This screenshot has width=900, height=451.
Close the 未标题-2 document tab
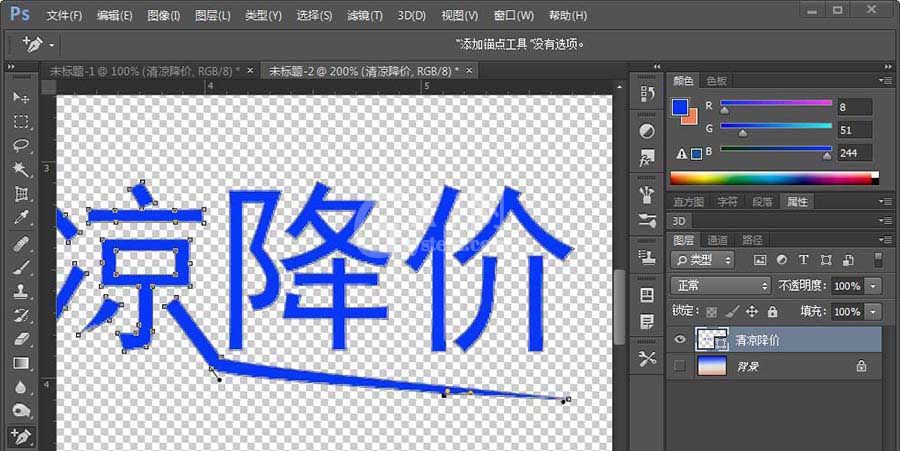470,71
